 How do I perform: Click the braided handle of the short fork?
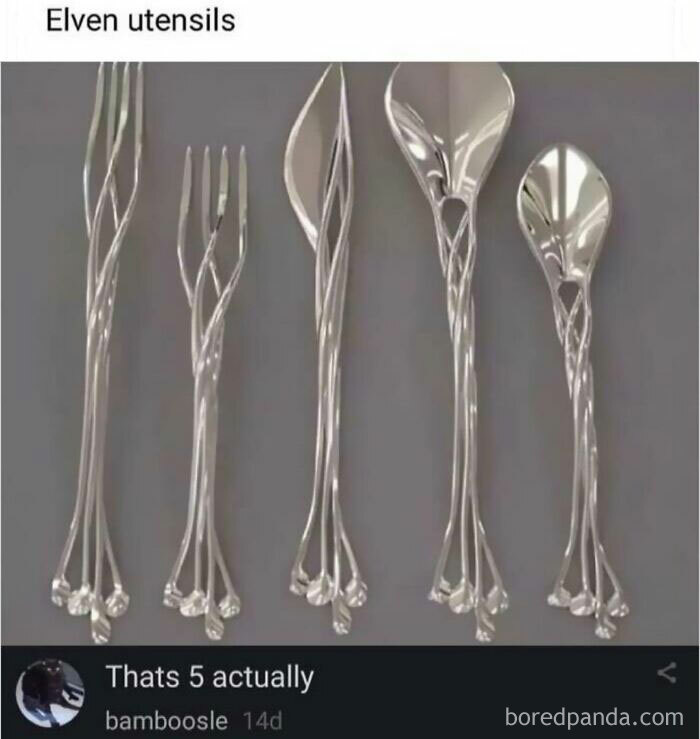pyautogui.click(x=205, y=377)
